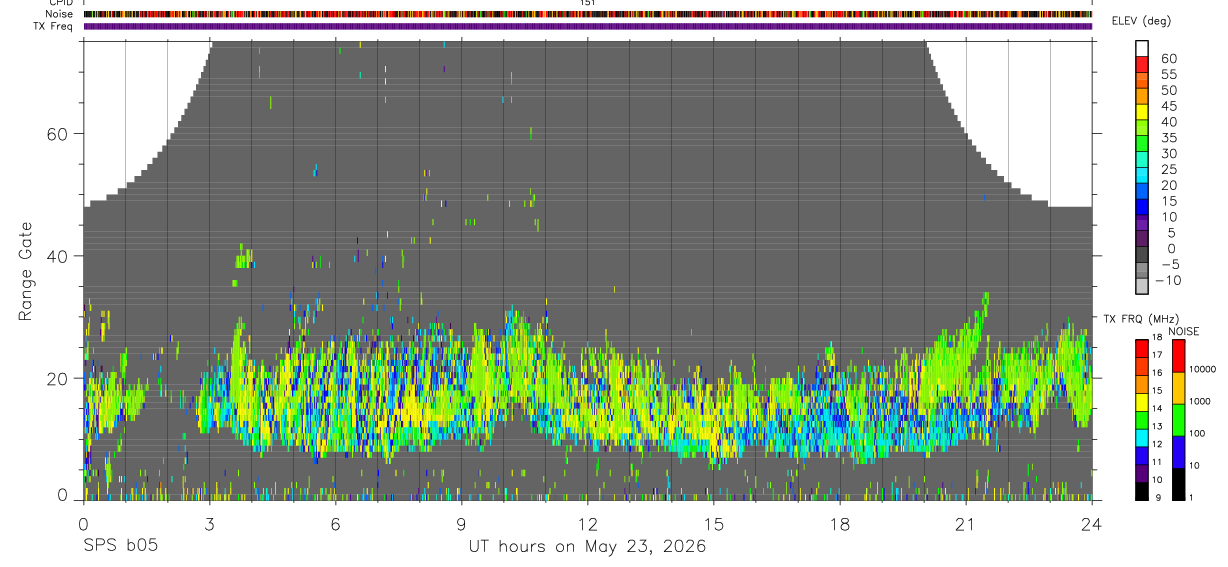Click the NOISE color bar
The width and height of the screenshot is (1228, 567).
coord(1177,420)
